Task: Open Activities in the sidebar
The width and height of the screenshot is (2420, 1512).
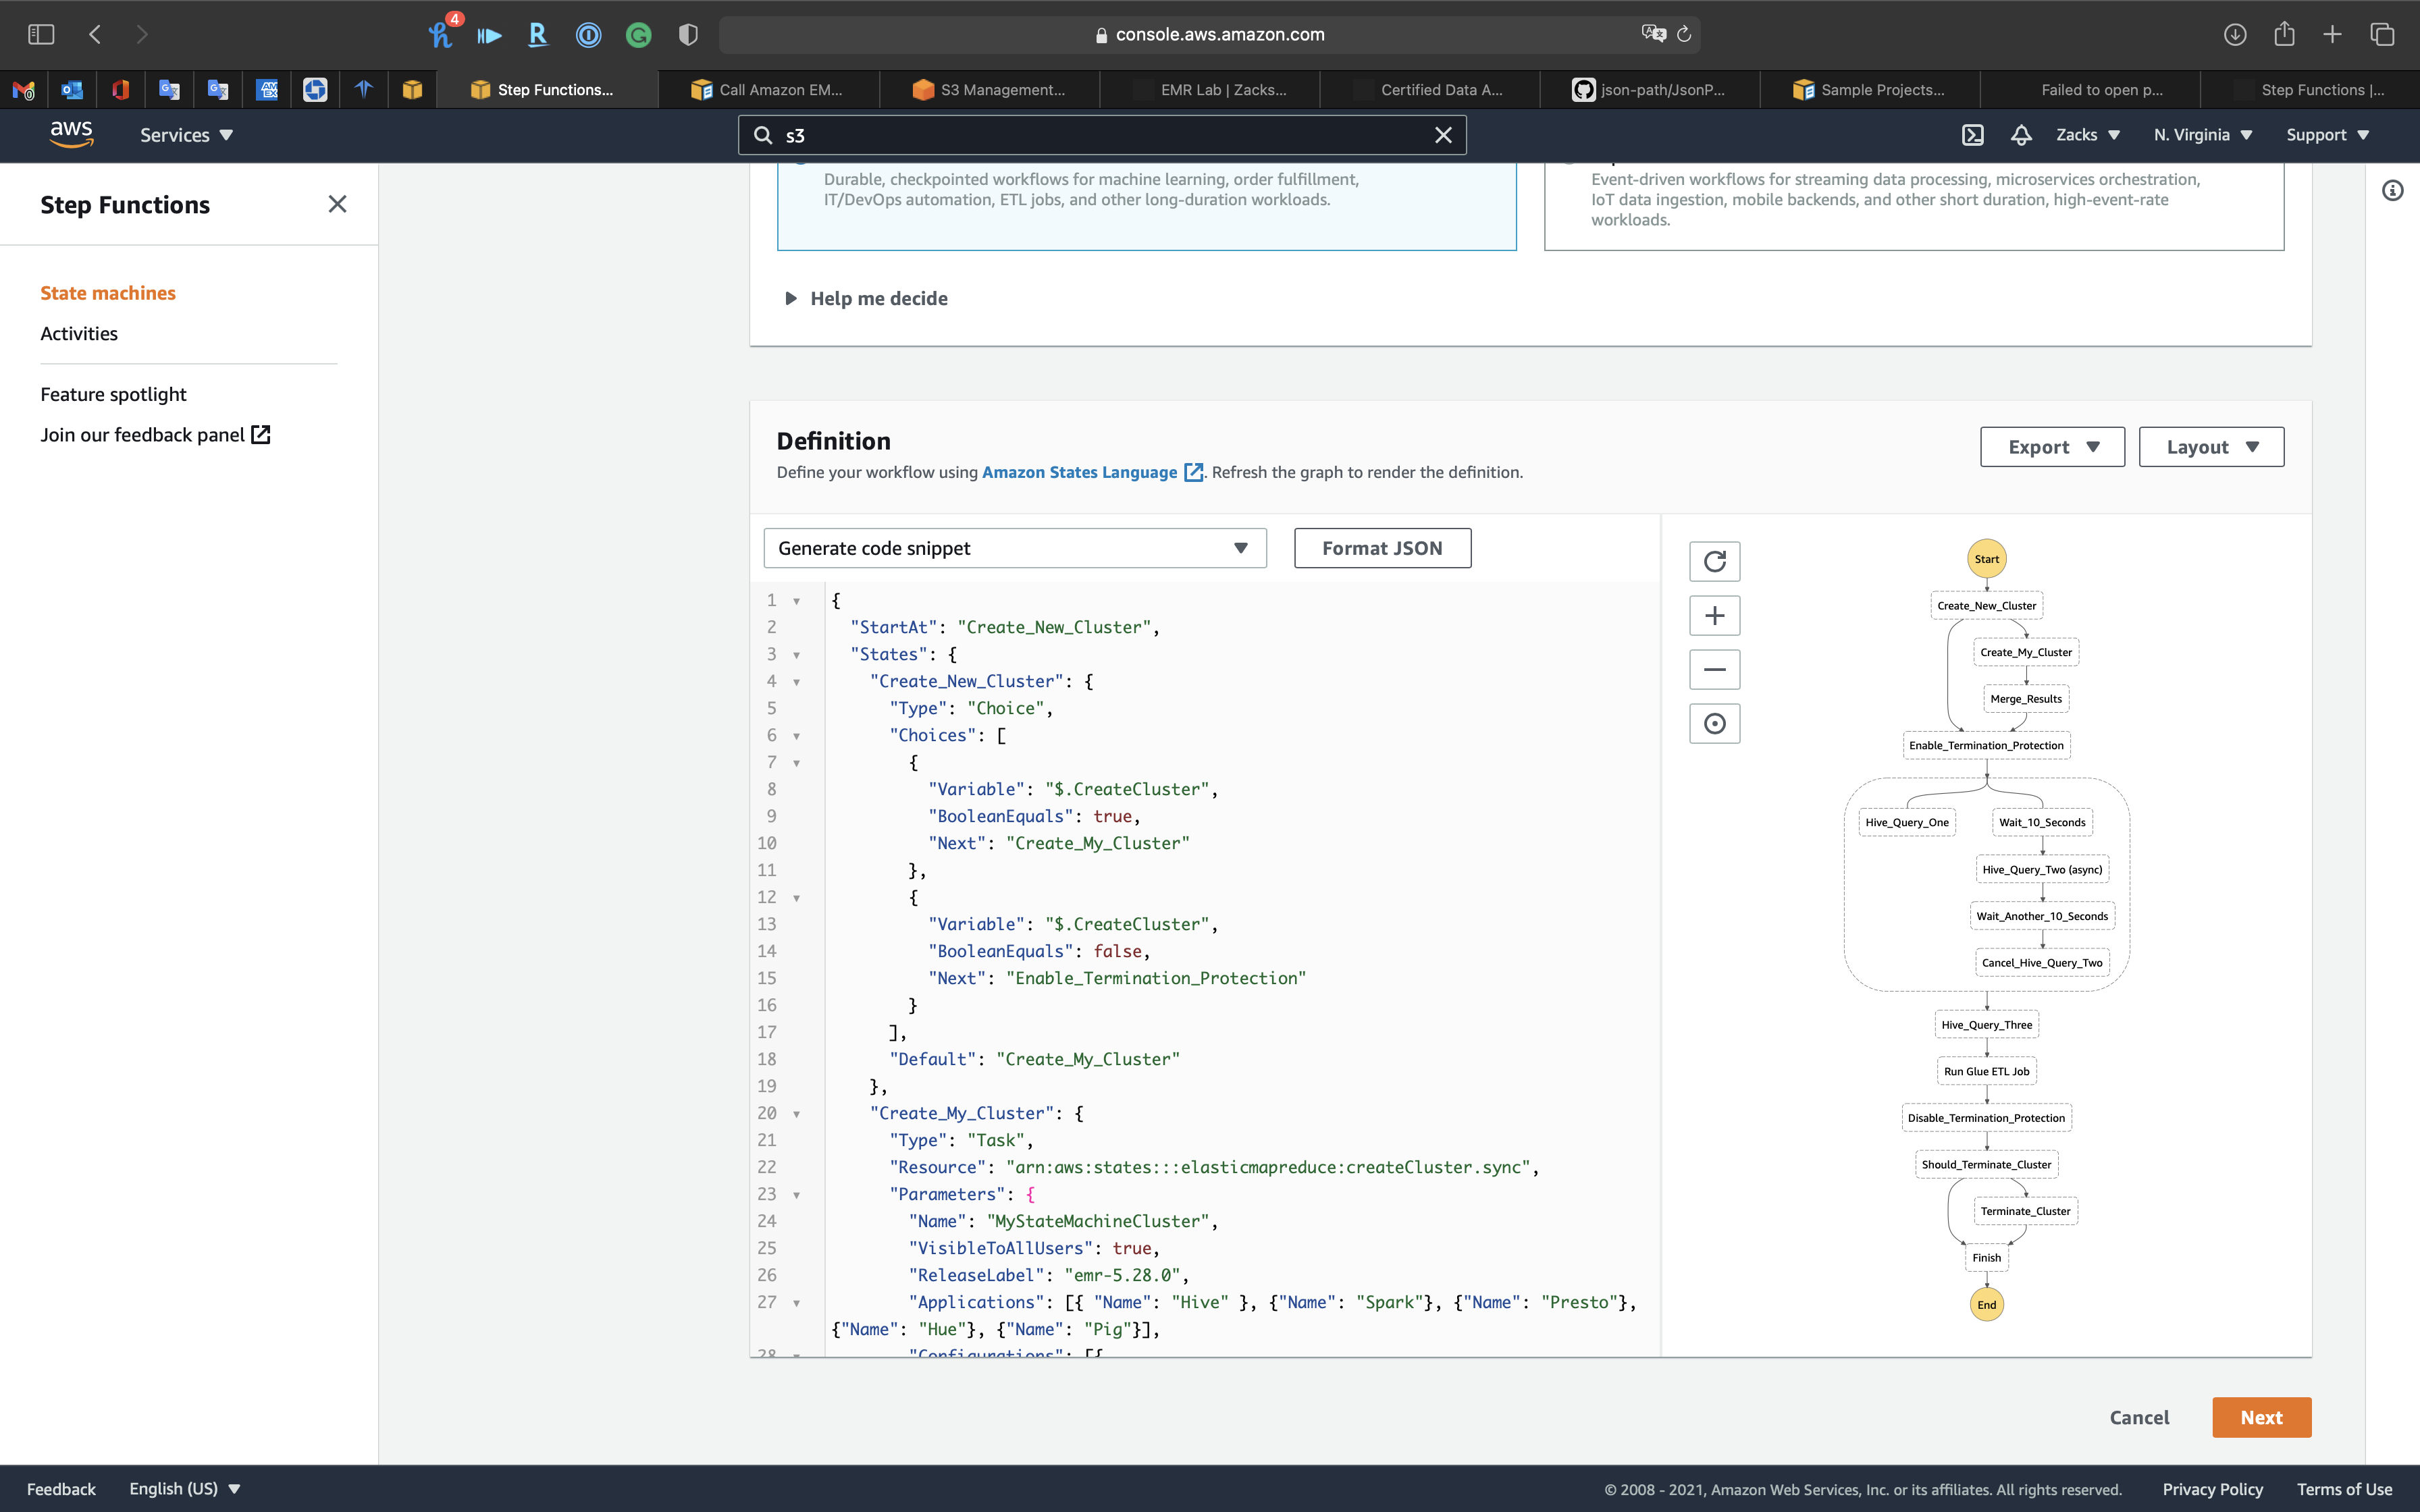Action: click(79, 333)
